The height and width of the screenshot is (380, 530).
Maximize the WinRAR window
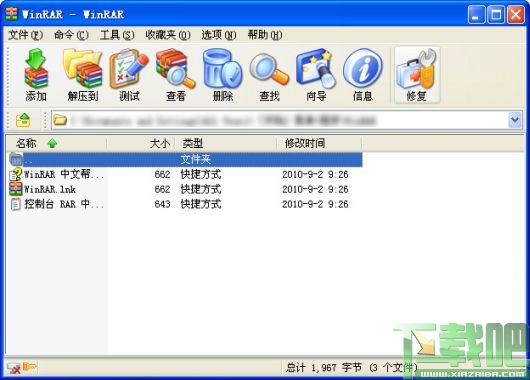click(x=496, y=15)
